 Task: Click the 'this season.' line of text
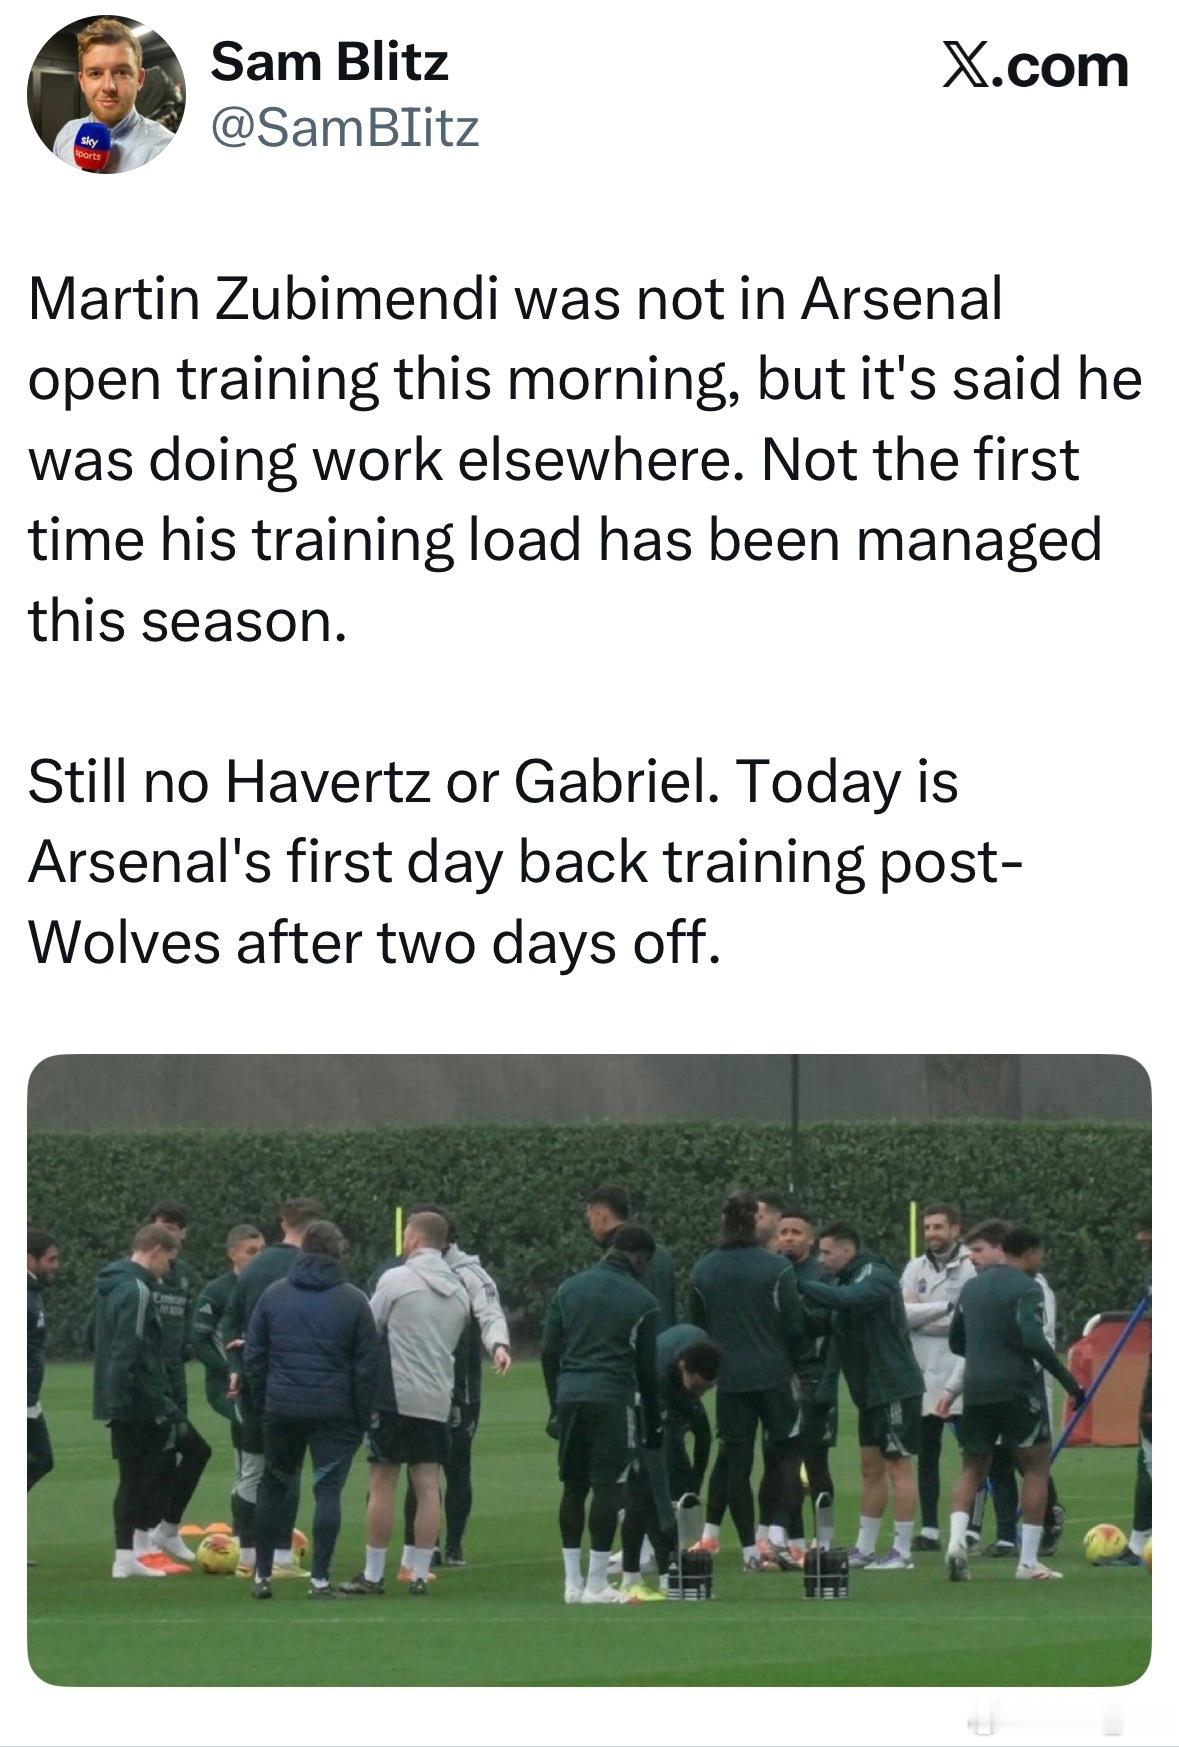pos(187,620)
